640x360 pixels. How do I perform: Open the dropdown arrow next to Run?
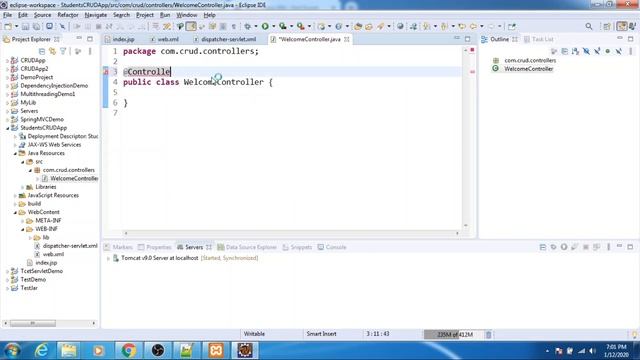(x=273, y=27)
